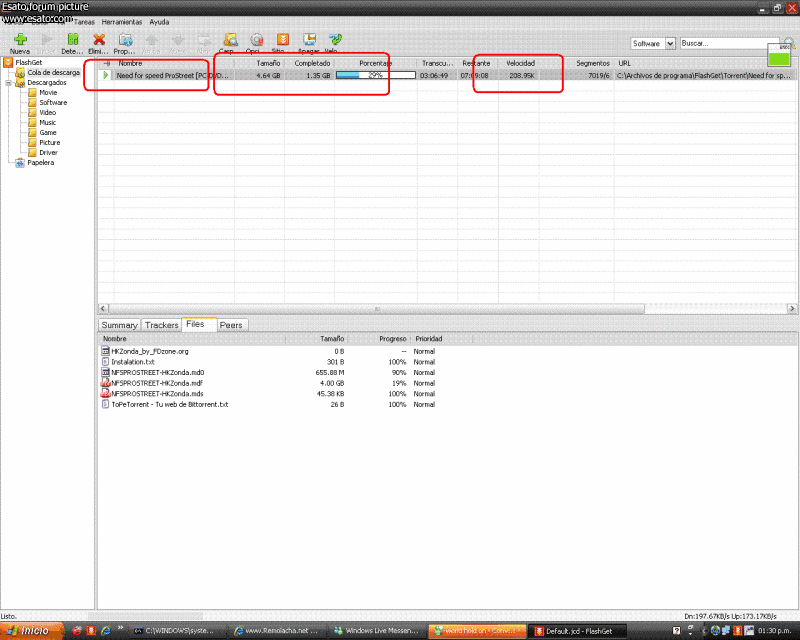Sort downloads by Completado column
The width and height of the screenshot is (800, 640).
click(309, 63)
